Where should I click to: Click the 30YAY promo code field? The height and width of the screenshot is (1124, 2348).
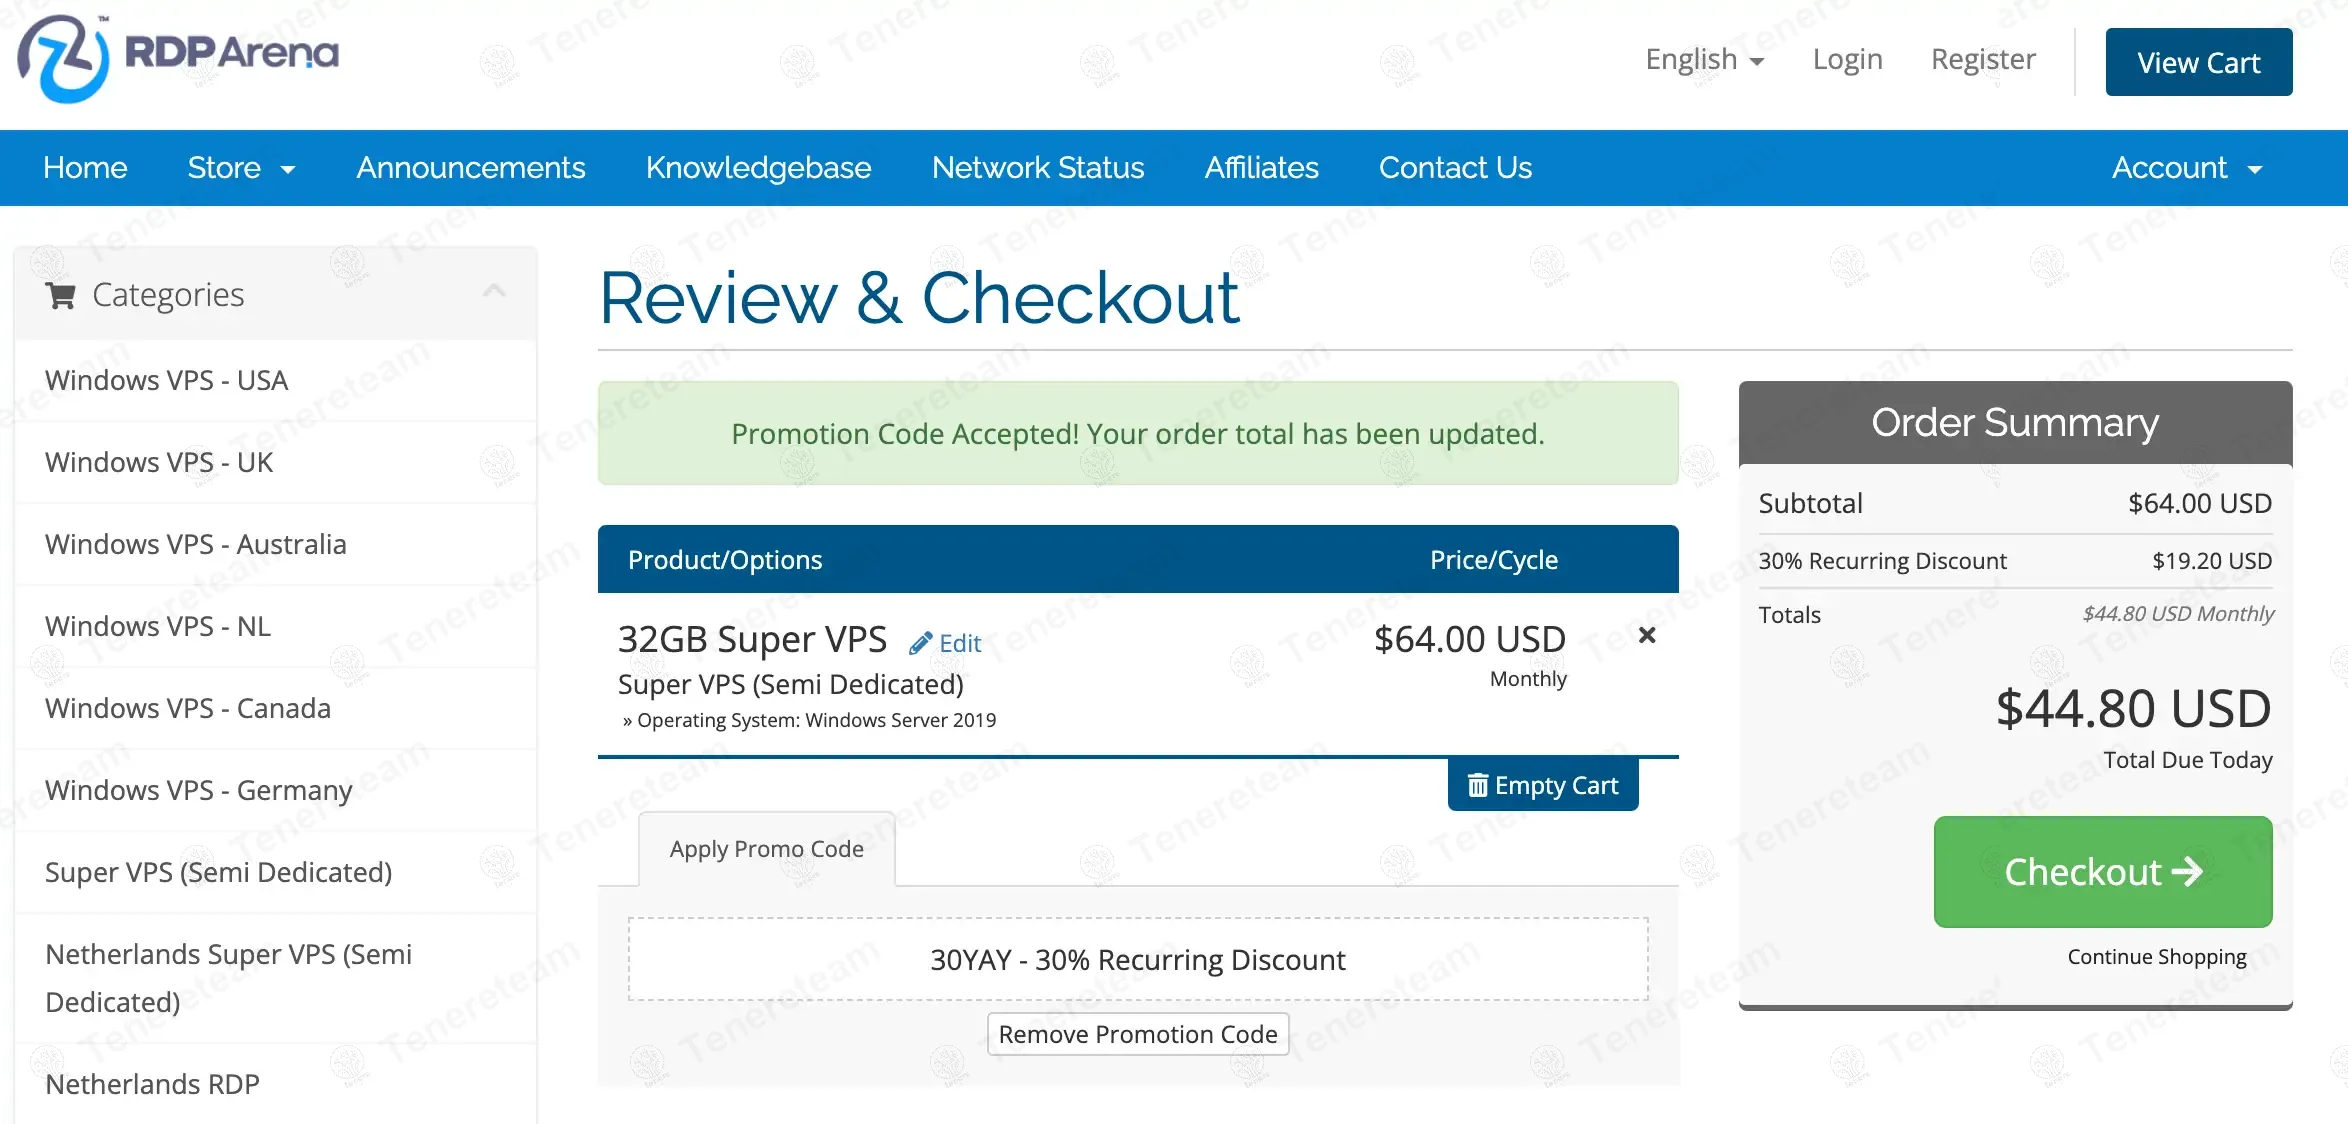coord(1137,959)
